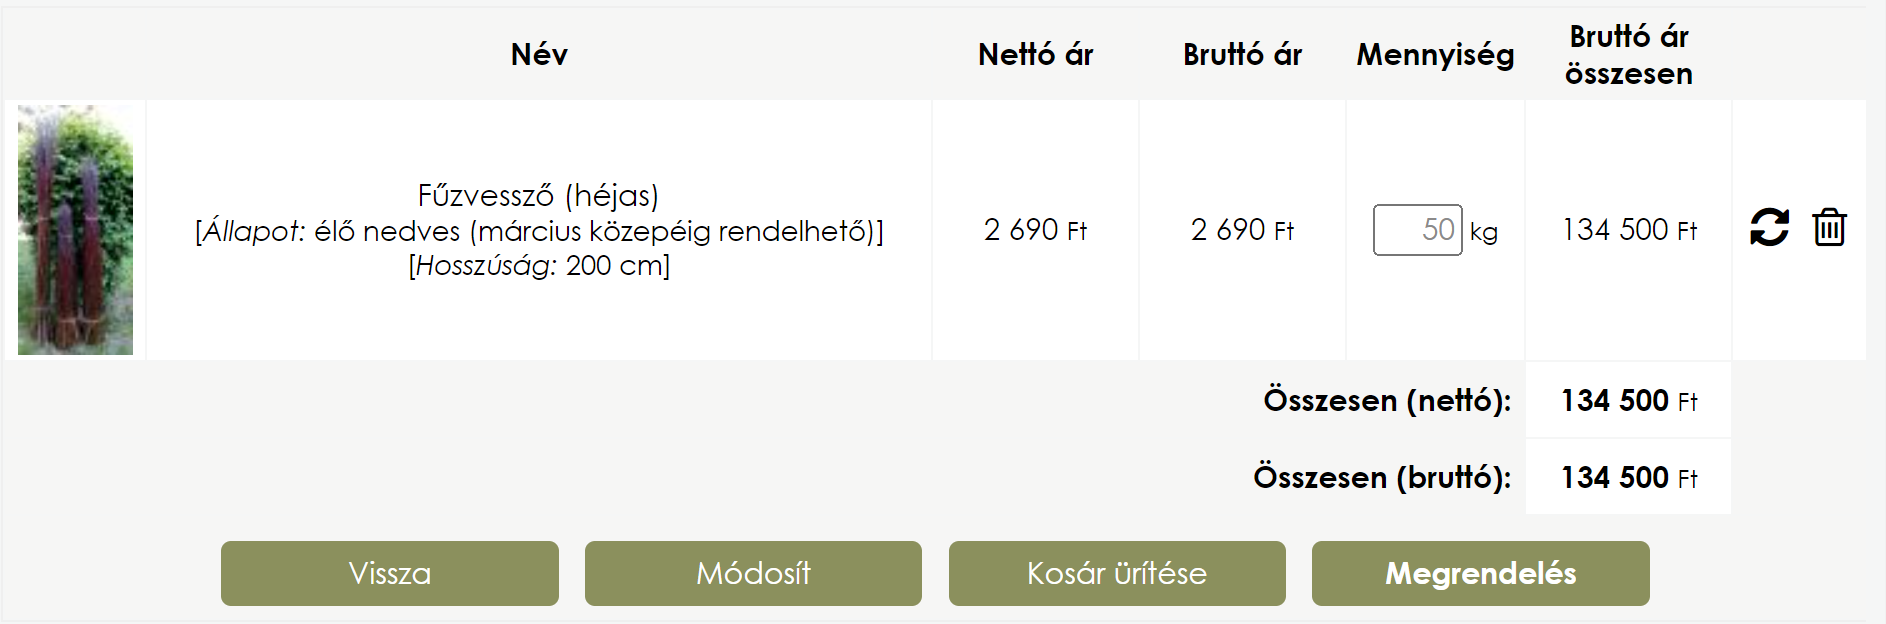Click the Összesen (nettó) total value

1628,401
